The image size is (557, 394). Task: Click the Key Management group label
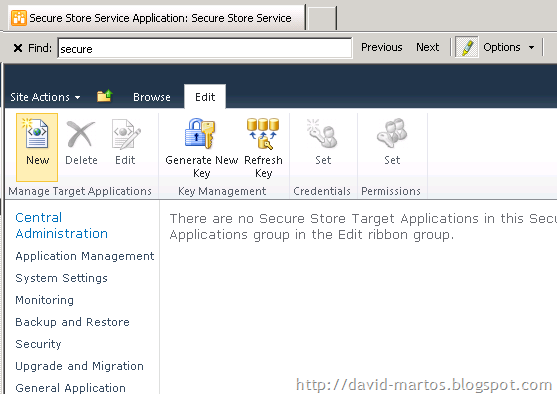click(222, 191)
